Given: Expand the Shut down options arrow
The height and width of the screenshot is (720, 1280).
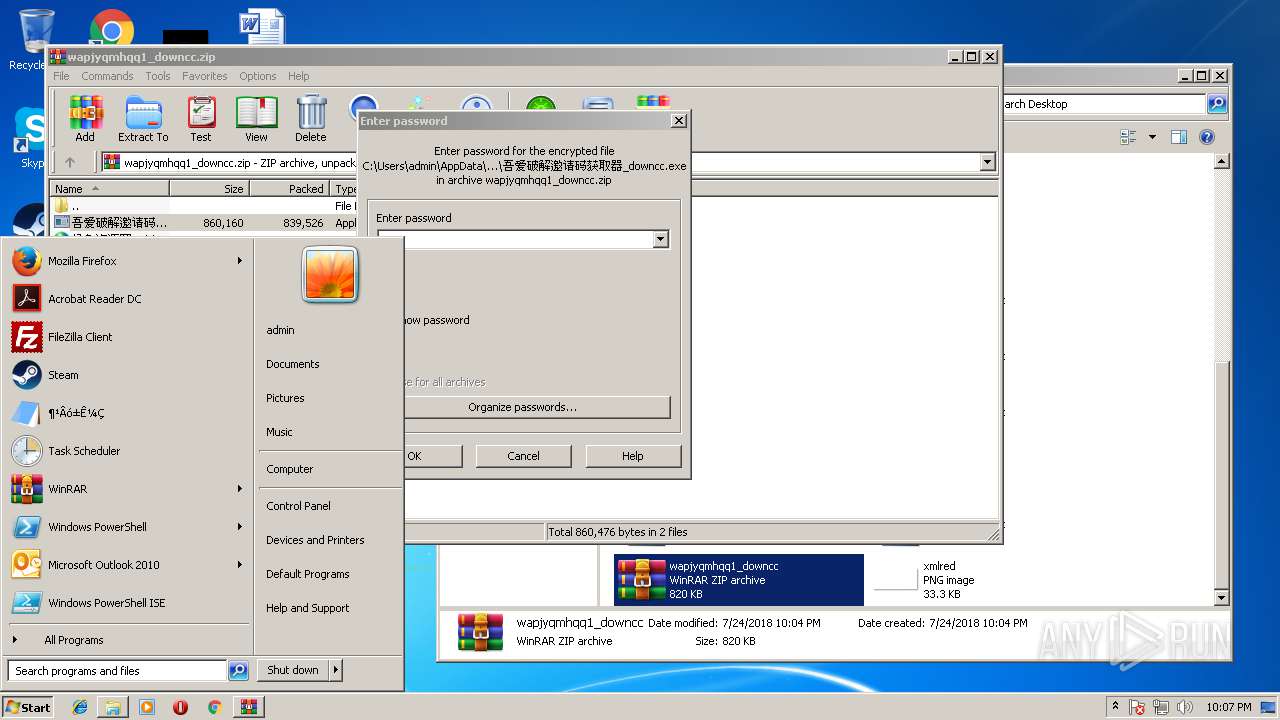Looking at the screenshot, I should coord(335,670).
